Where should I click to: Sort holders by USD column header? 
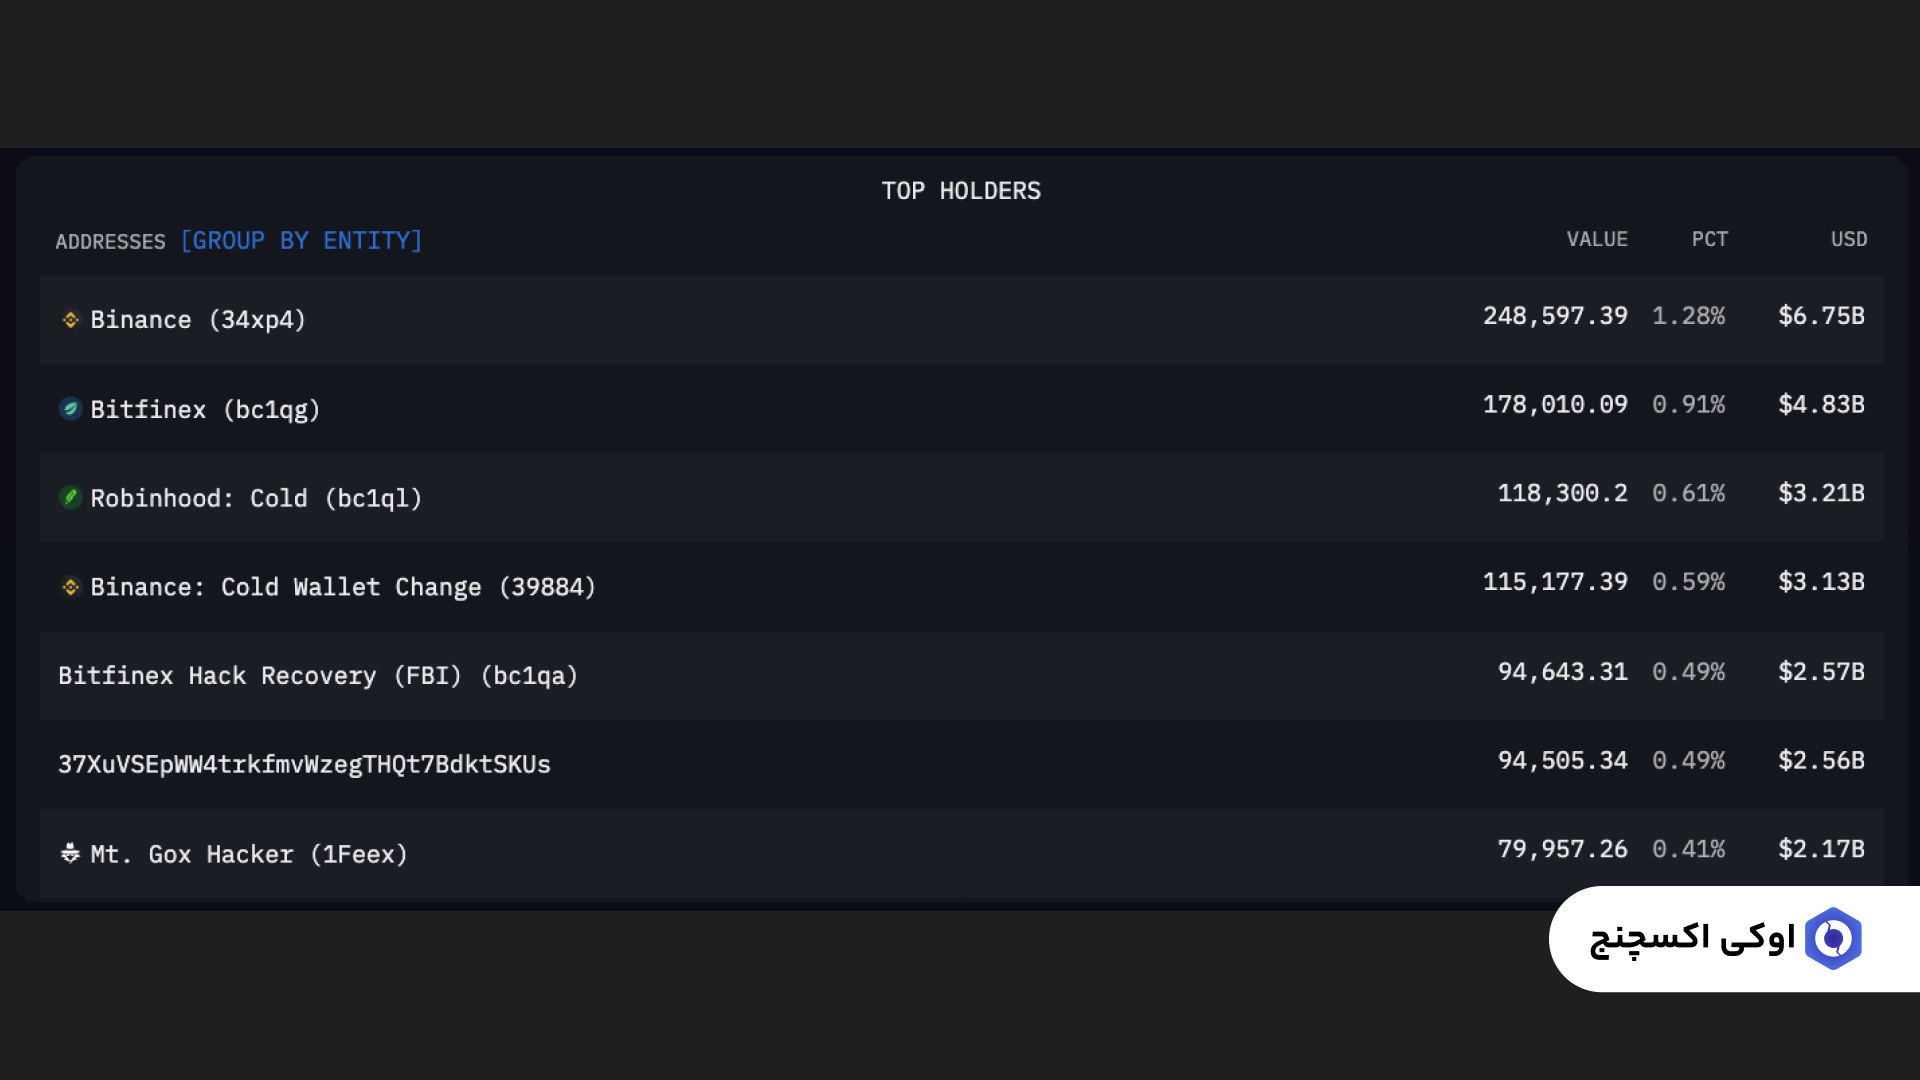[x=1848, y=240]
